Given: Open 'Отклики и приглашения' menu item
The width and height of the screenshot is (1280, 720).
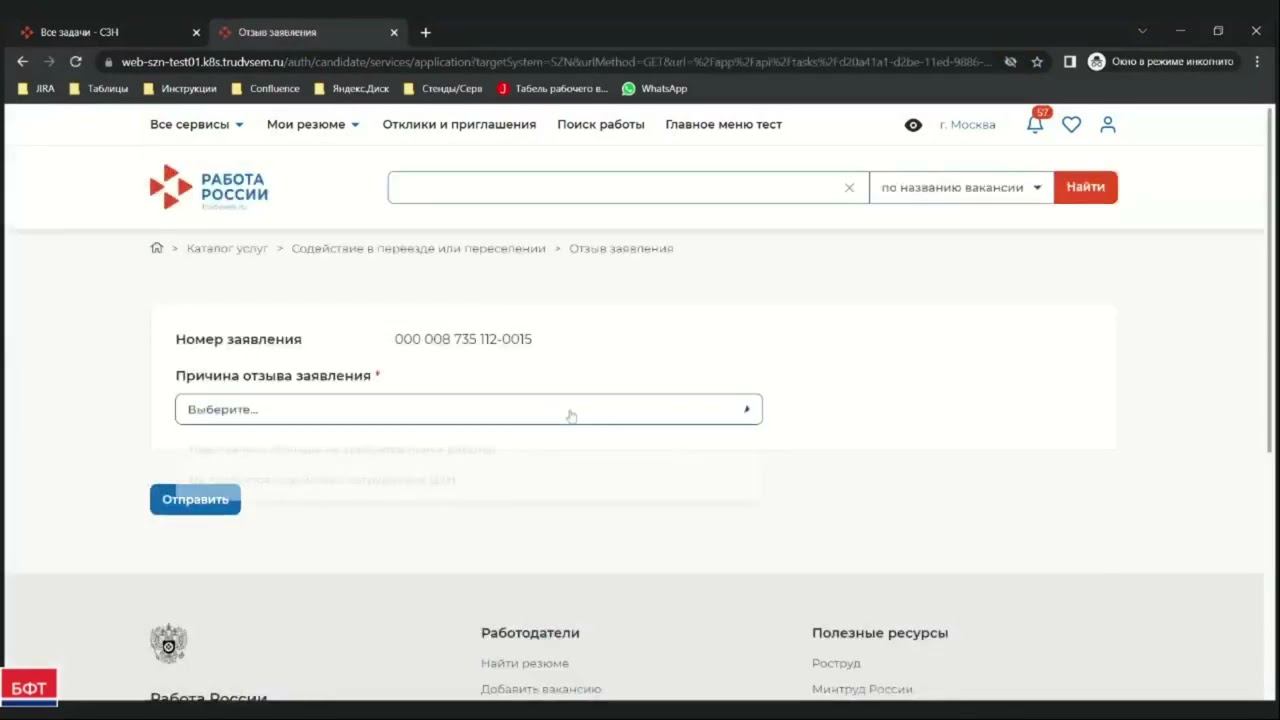Looking at the screenshot, I should pos(459,125).
